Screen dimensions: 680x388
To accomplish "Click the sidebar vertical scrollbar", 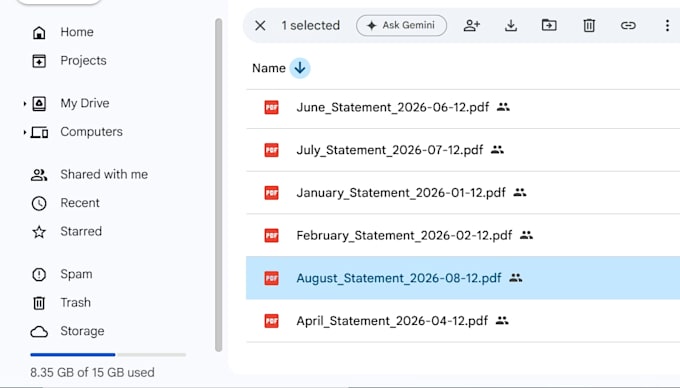I will pyautogui.click(x=219, y=185).
